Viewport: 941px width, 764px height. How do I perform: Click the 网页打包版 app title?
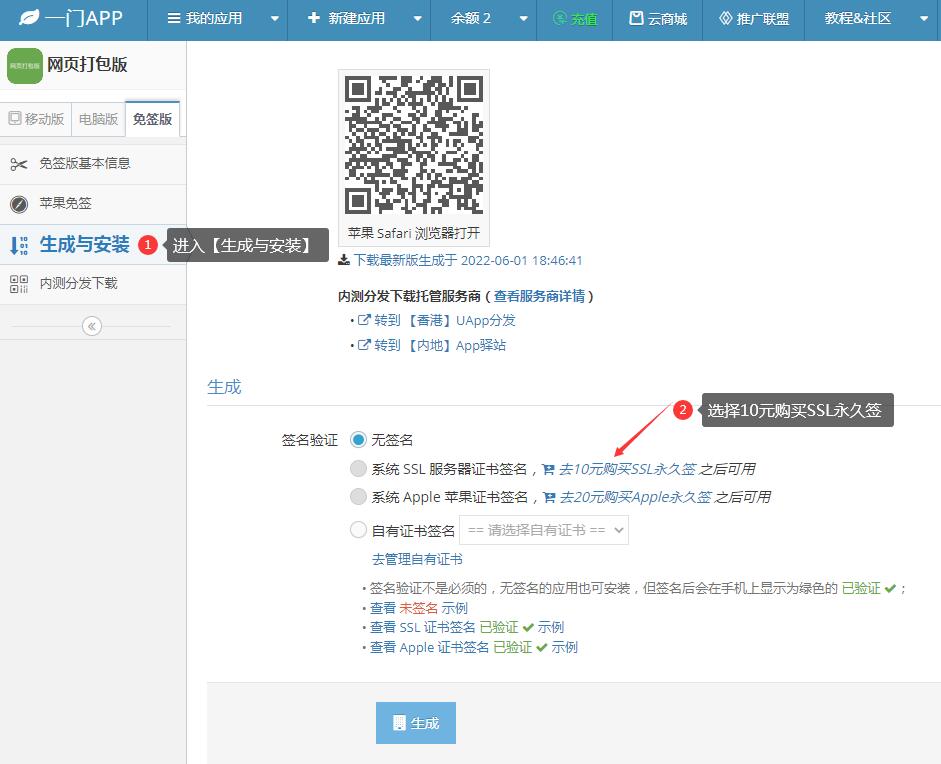(87, 64)
